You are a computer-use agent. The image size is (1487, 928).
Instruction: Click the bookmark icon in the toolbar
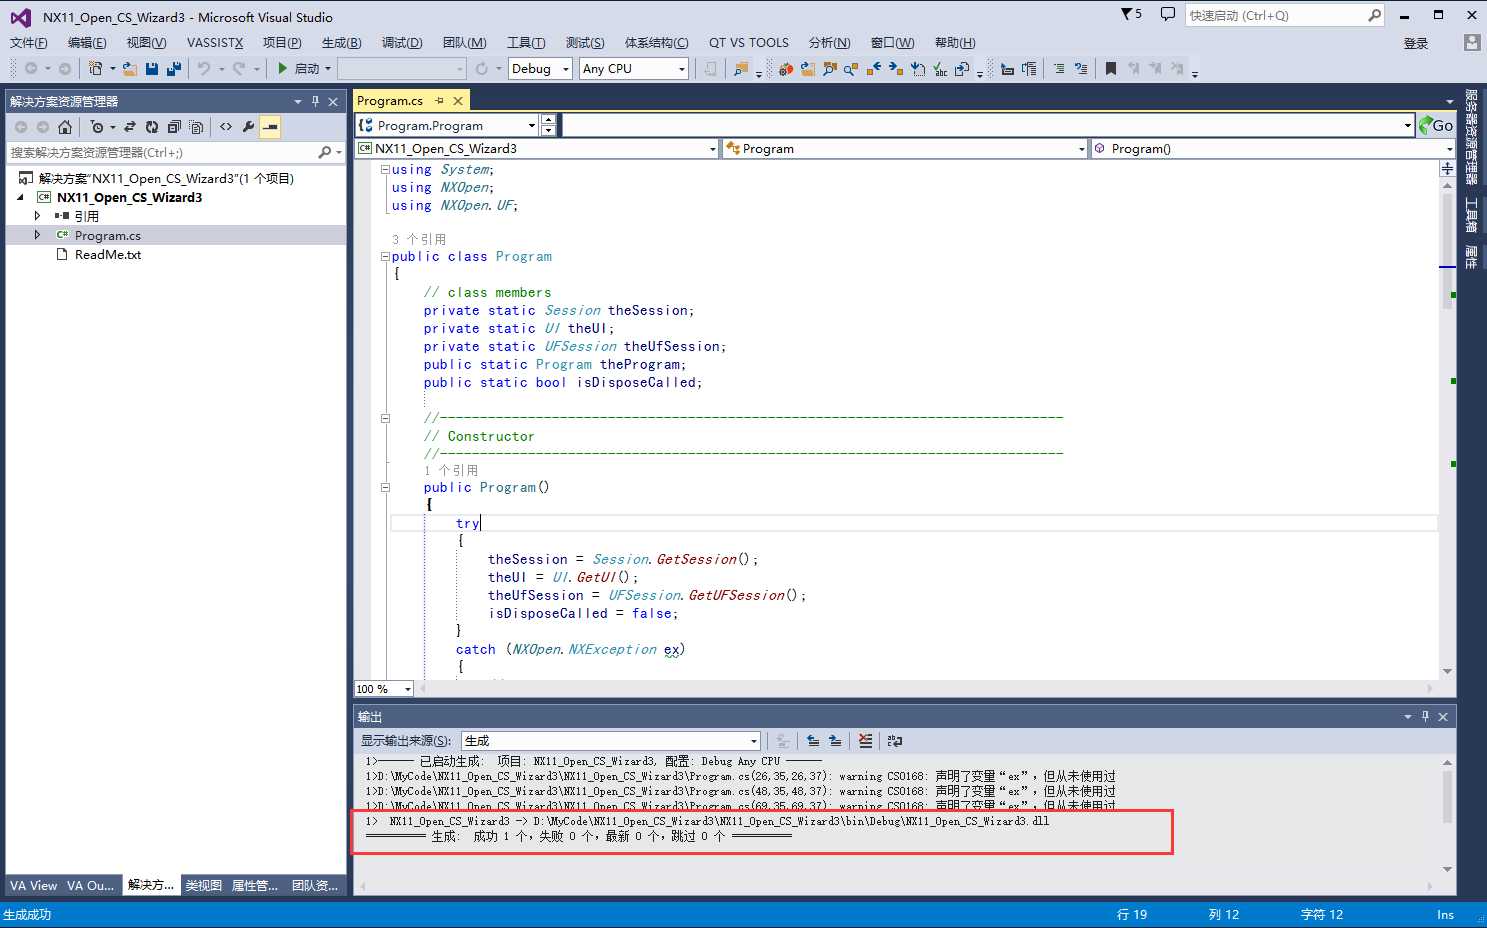tap(1111, 68)
